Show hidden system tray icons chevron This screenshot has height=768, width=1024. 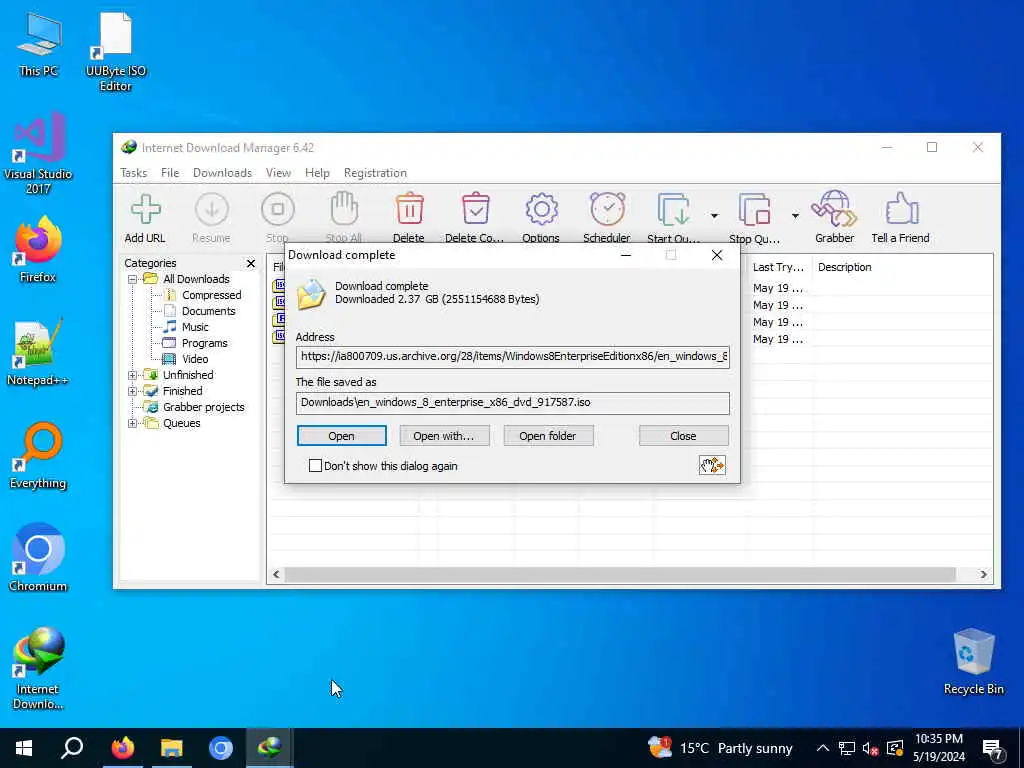823,748
